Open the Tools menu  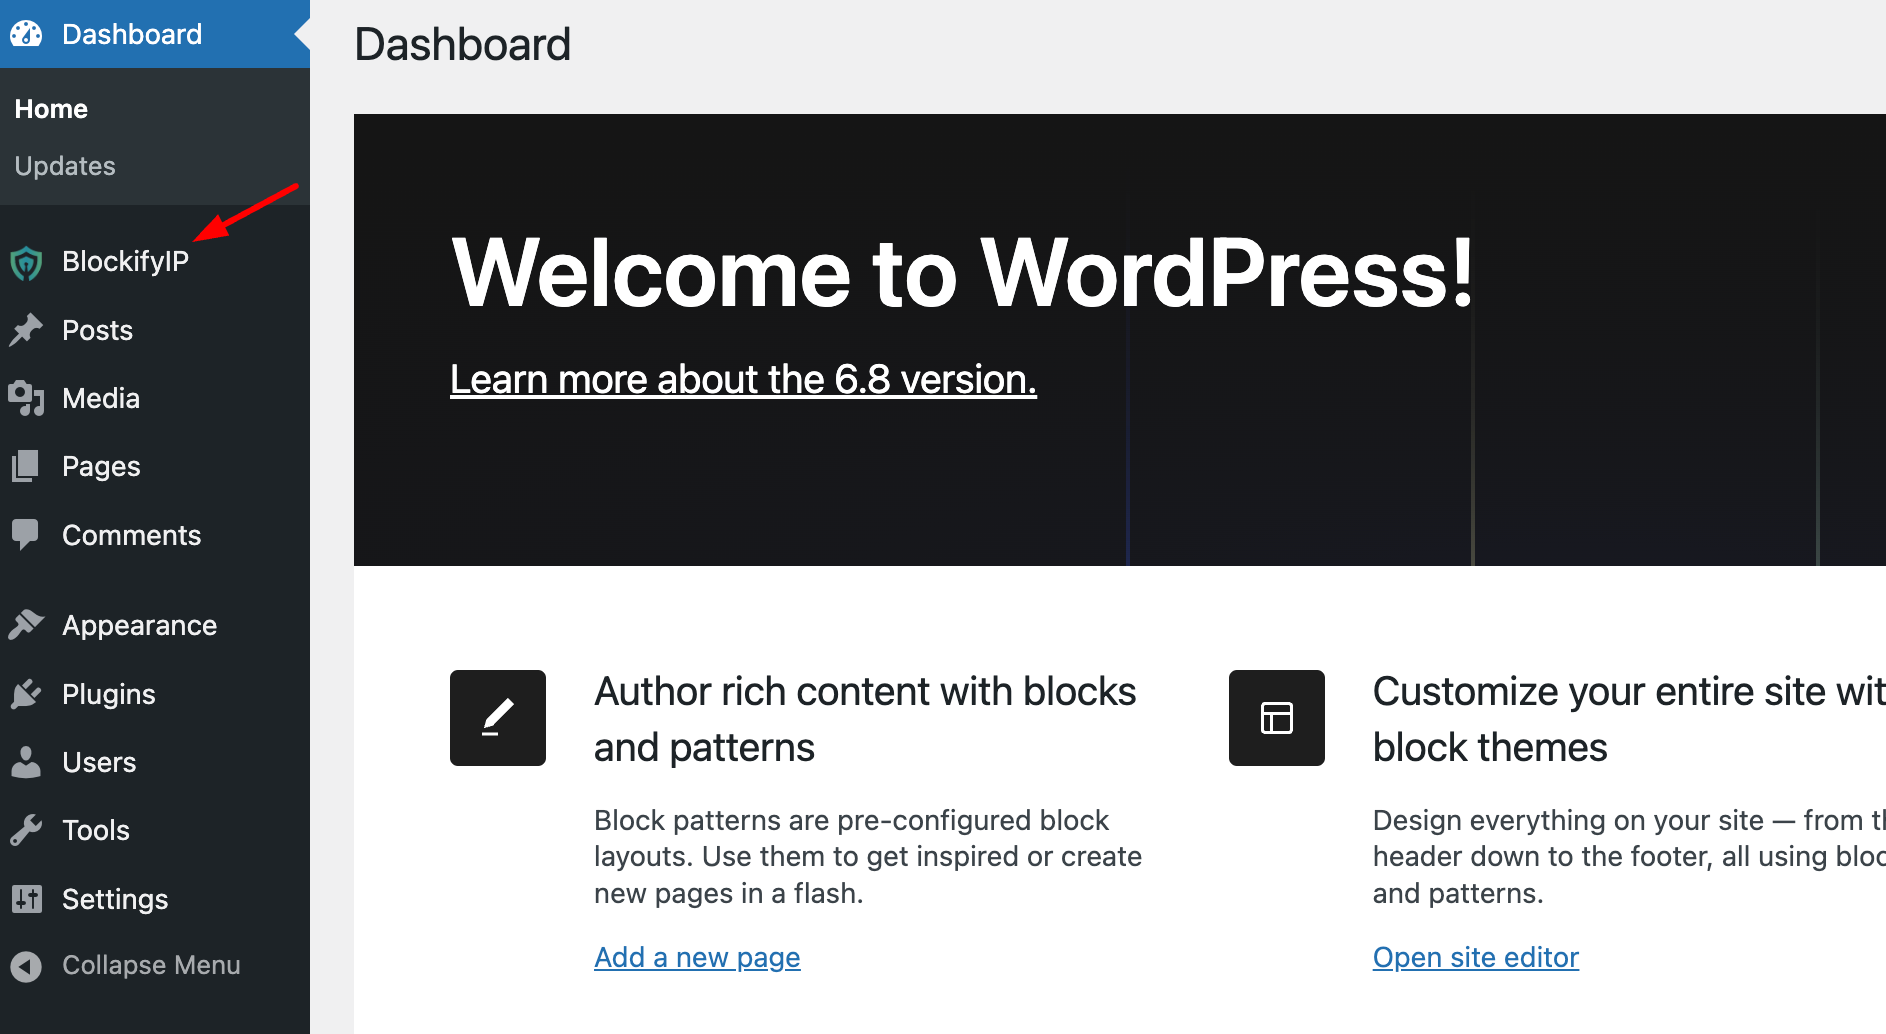coord(155,830)
